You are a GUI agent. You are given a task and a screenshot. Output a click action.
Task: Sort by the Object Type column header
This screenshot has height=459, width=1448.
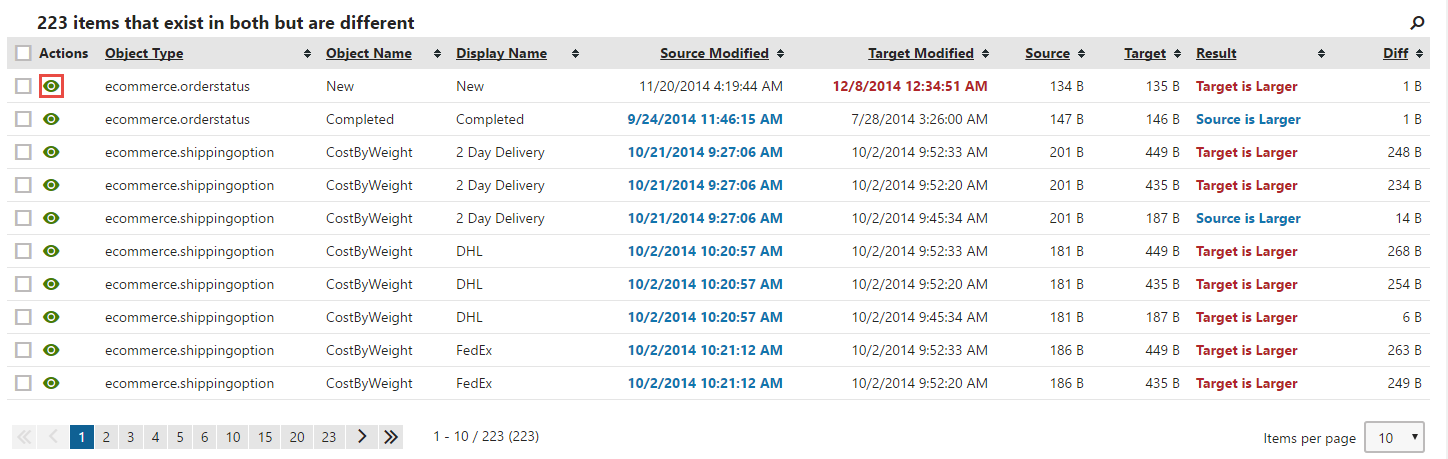coord(144,54)
